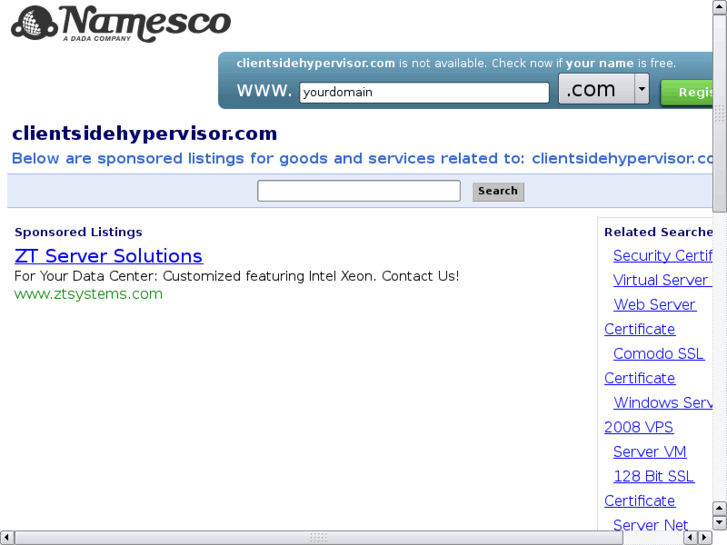The height and width of the screenshot is (545, 727).
Task: Click the horizontal scrollbar thumb
Action: (319, 538)
